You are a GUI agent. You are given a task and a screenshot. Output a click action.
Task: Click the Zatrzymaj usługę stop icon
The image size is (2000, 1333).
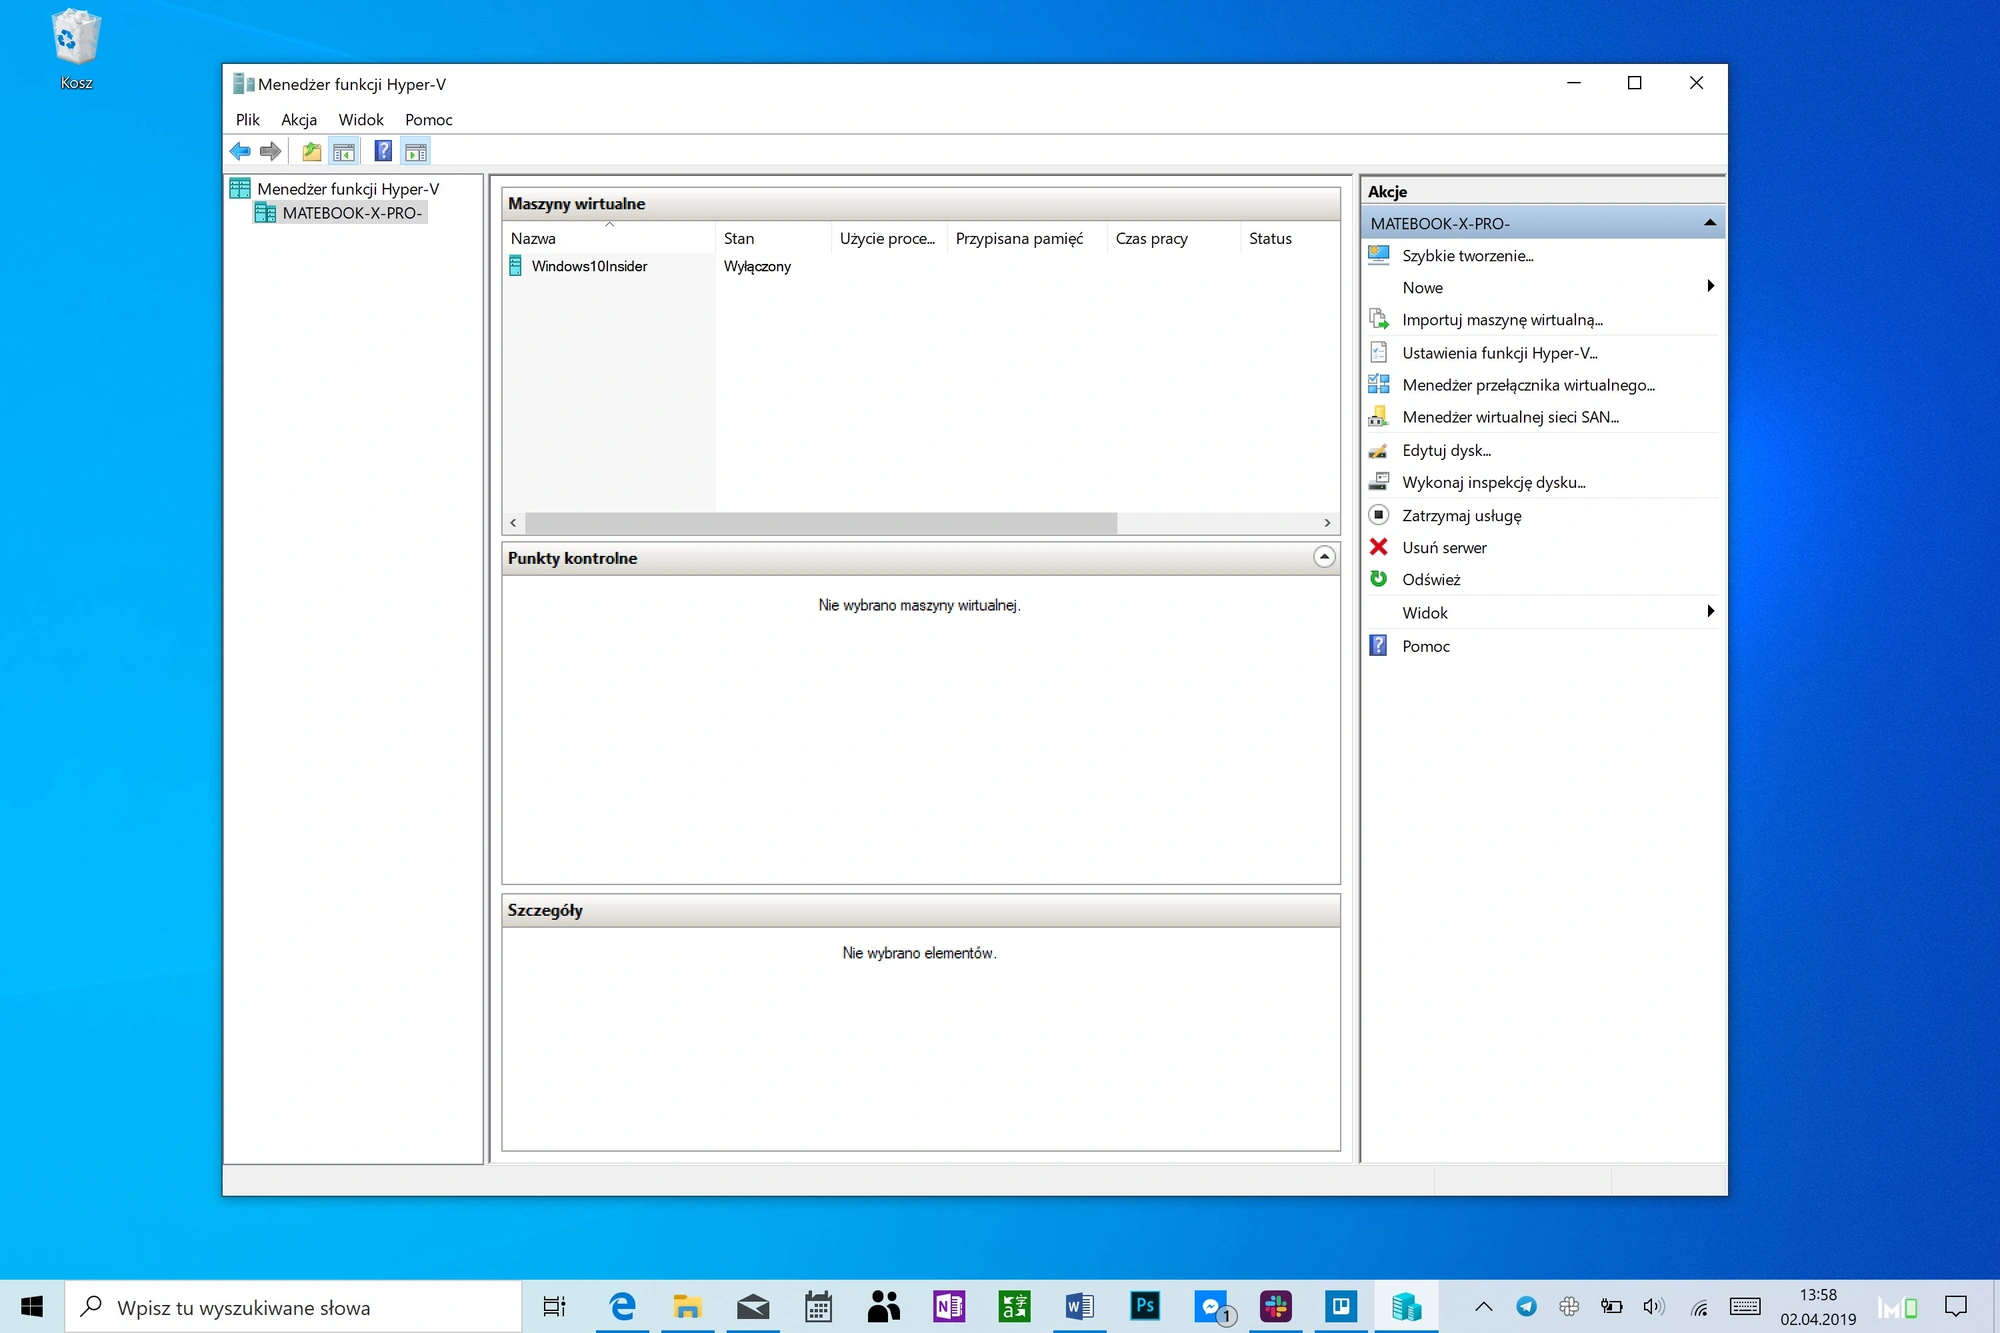point(1379,515)
